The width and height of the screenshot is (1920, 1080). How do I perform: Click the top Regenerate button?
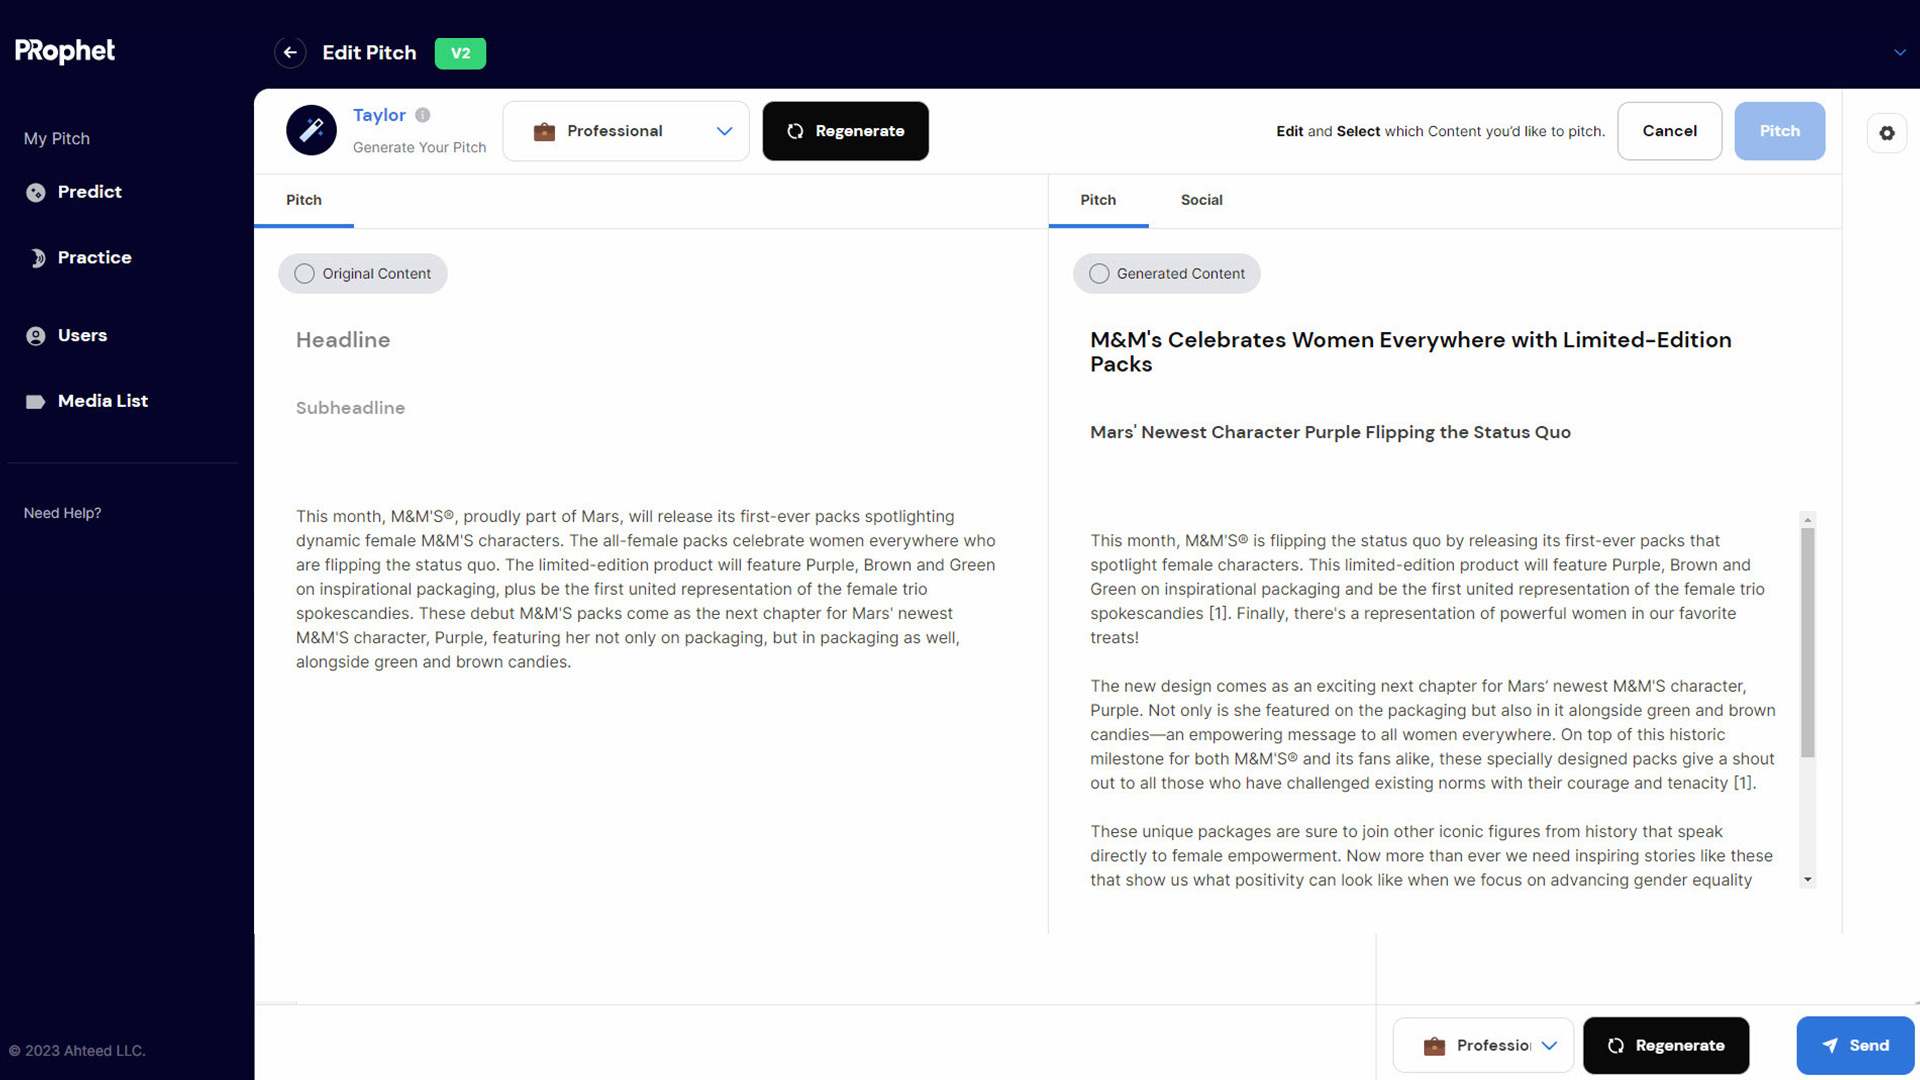tap(845, 131)
